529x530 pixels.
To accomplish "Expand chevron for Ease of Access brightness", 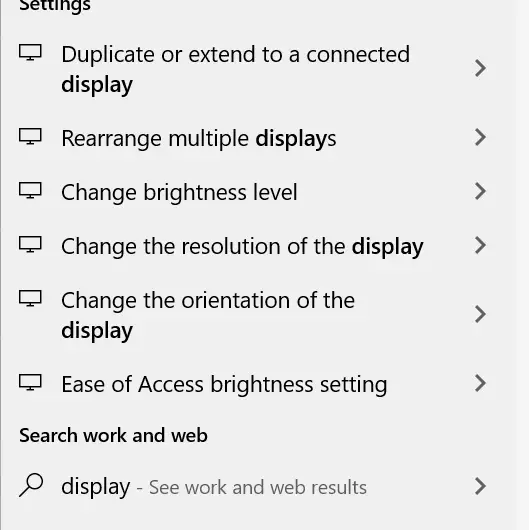I will [480, 383].
